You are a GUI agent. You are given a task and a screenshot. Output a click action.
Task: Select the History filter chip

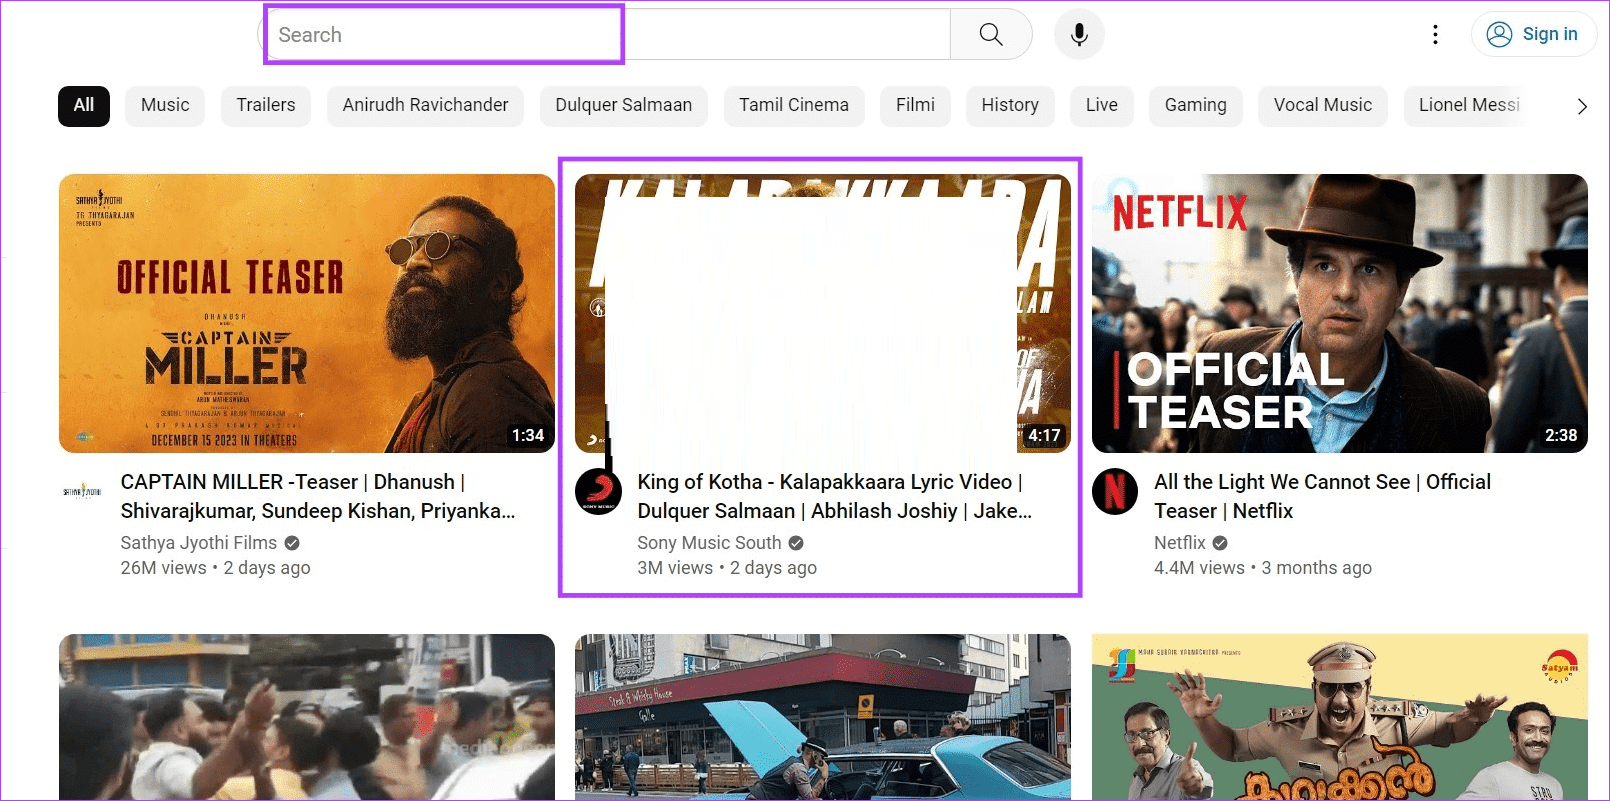[x=1010, y=106]
